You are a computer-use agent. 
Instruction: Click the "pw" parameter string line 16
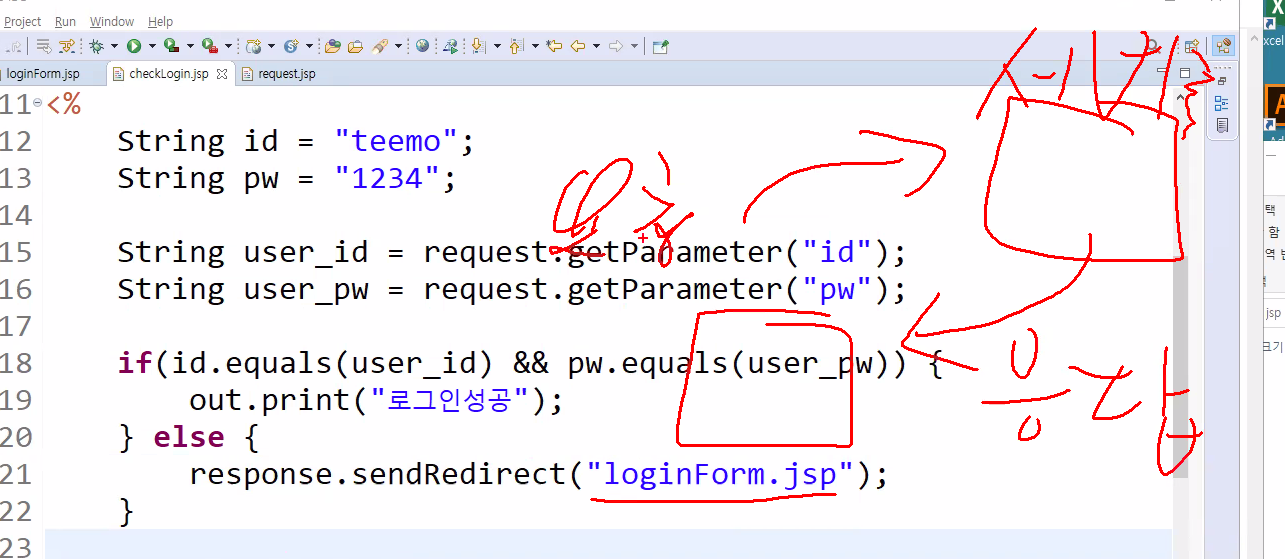[838, 289]
